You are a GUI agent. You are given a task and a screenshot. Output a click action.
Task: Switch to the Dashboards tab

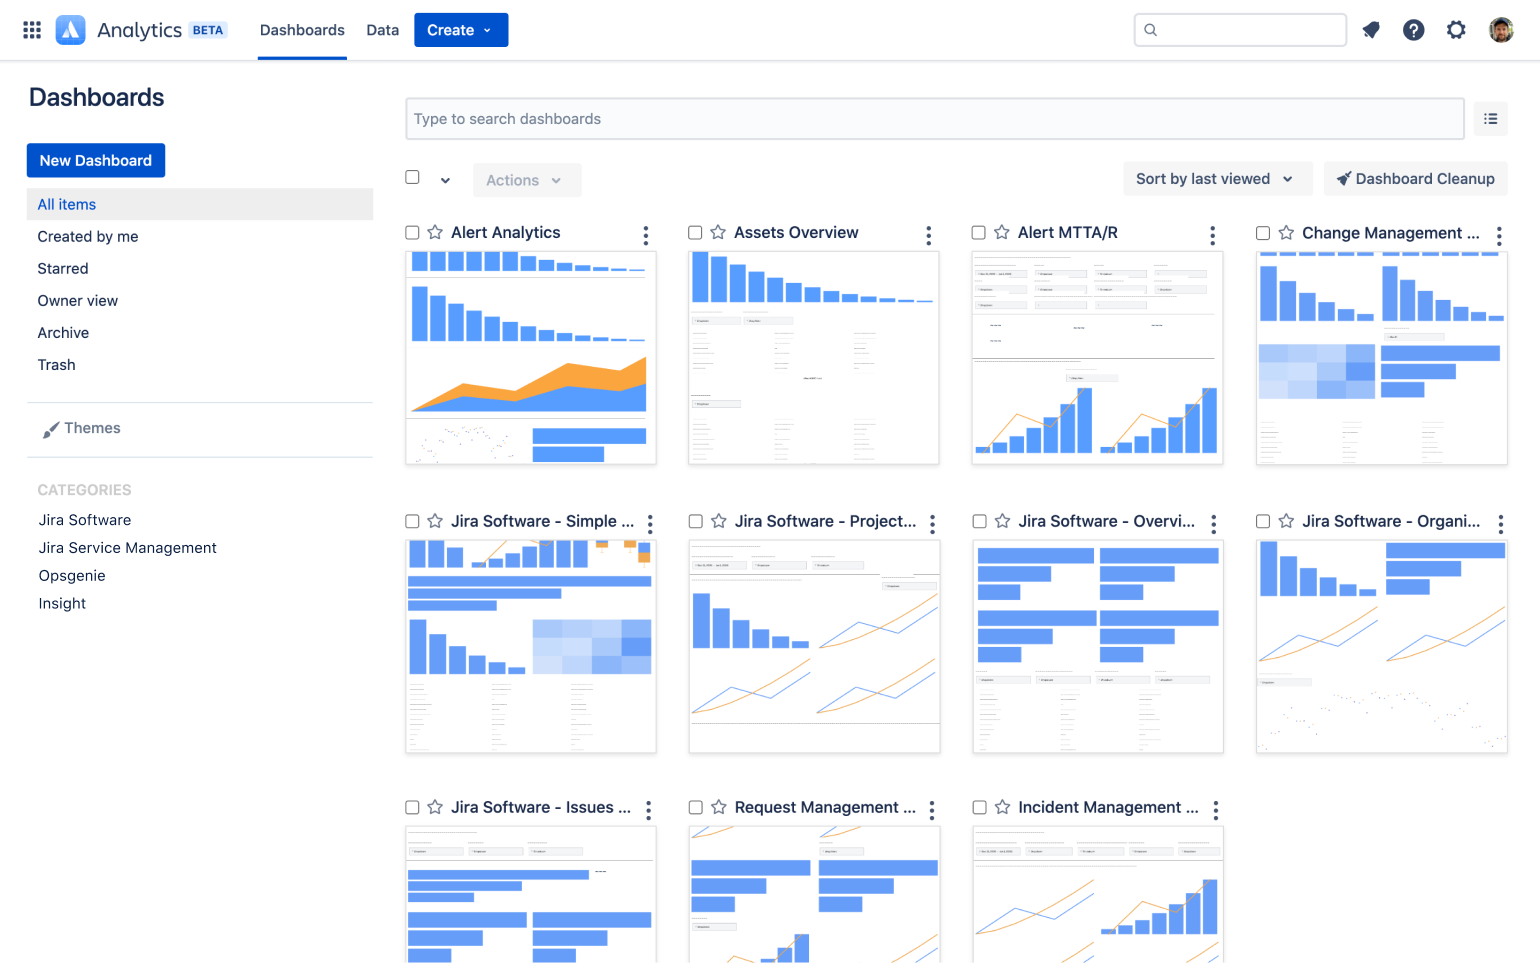[x=302, y=30]
